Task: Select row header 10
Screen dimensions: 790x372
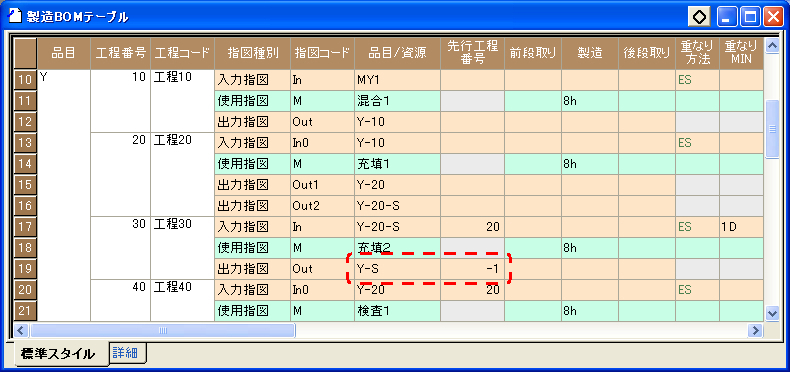Action: pos(24,80)
